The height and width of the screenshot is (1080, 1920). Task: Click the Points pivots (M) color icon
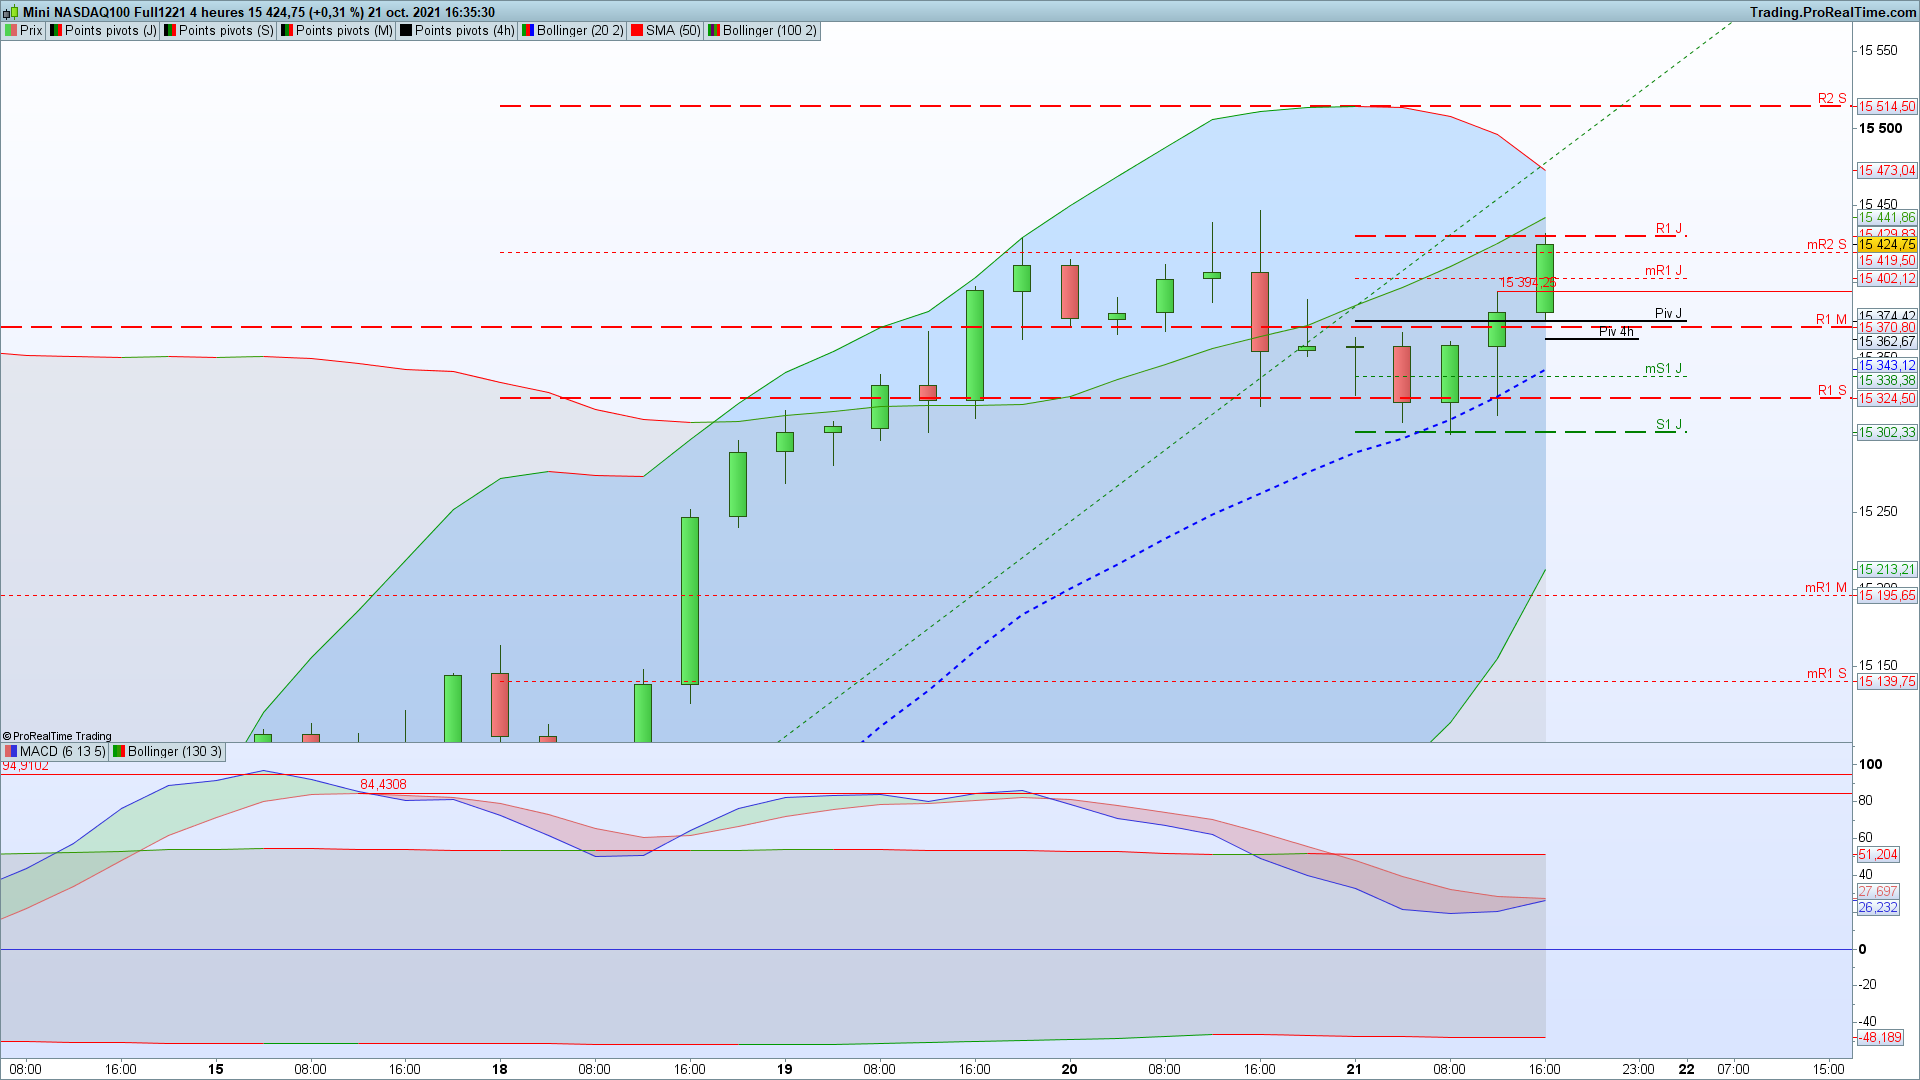click(x=287, y=31)
